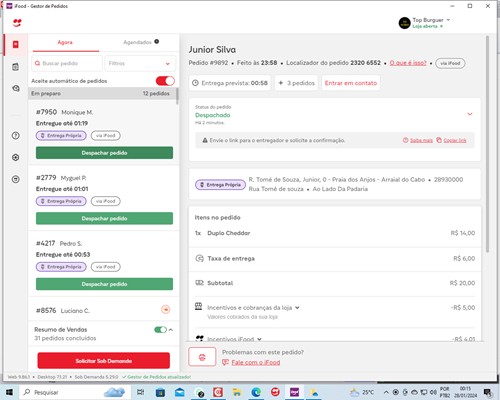Open the settings gear in sidebar
500x400 pixels.
tap(16, 157)
